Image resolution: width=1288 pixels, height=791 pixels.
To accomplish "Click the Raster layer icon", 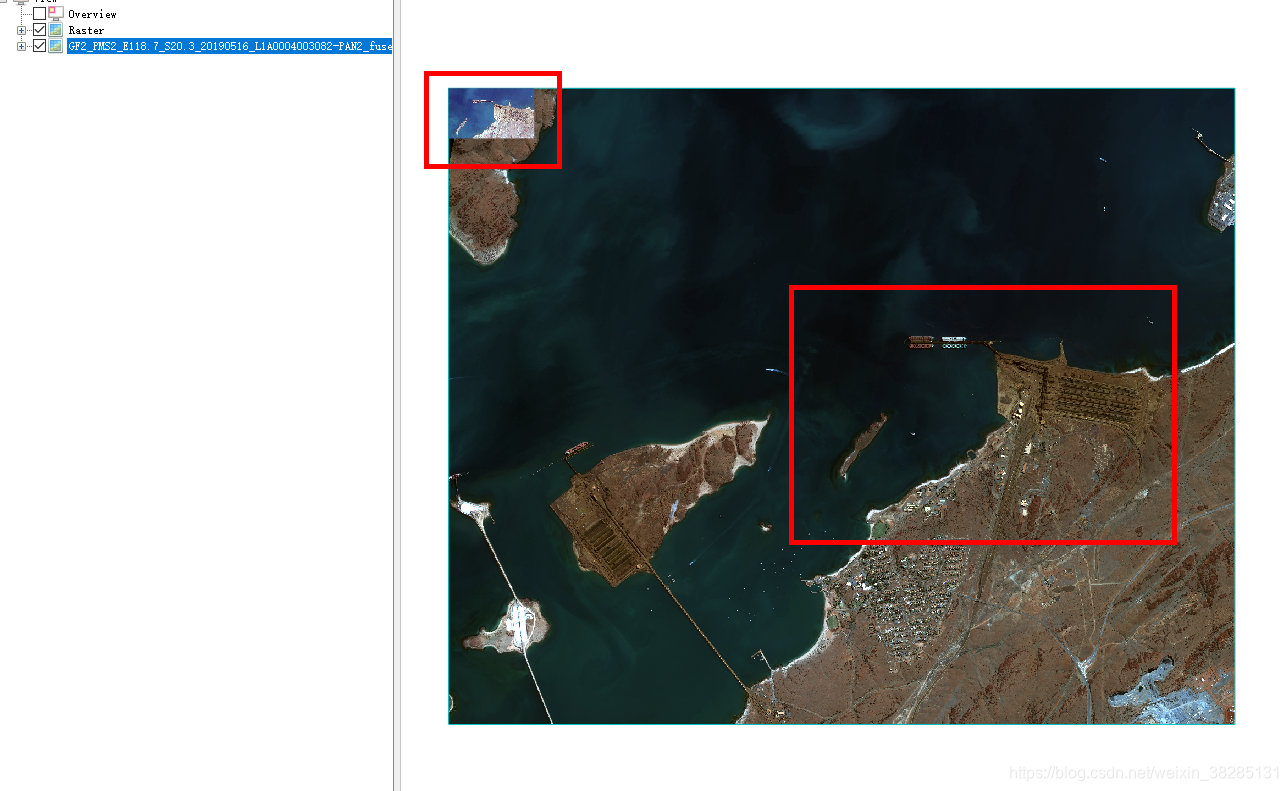I will point(55,30).
